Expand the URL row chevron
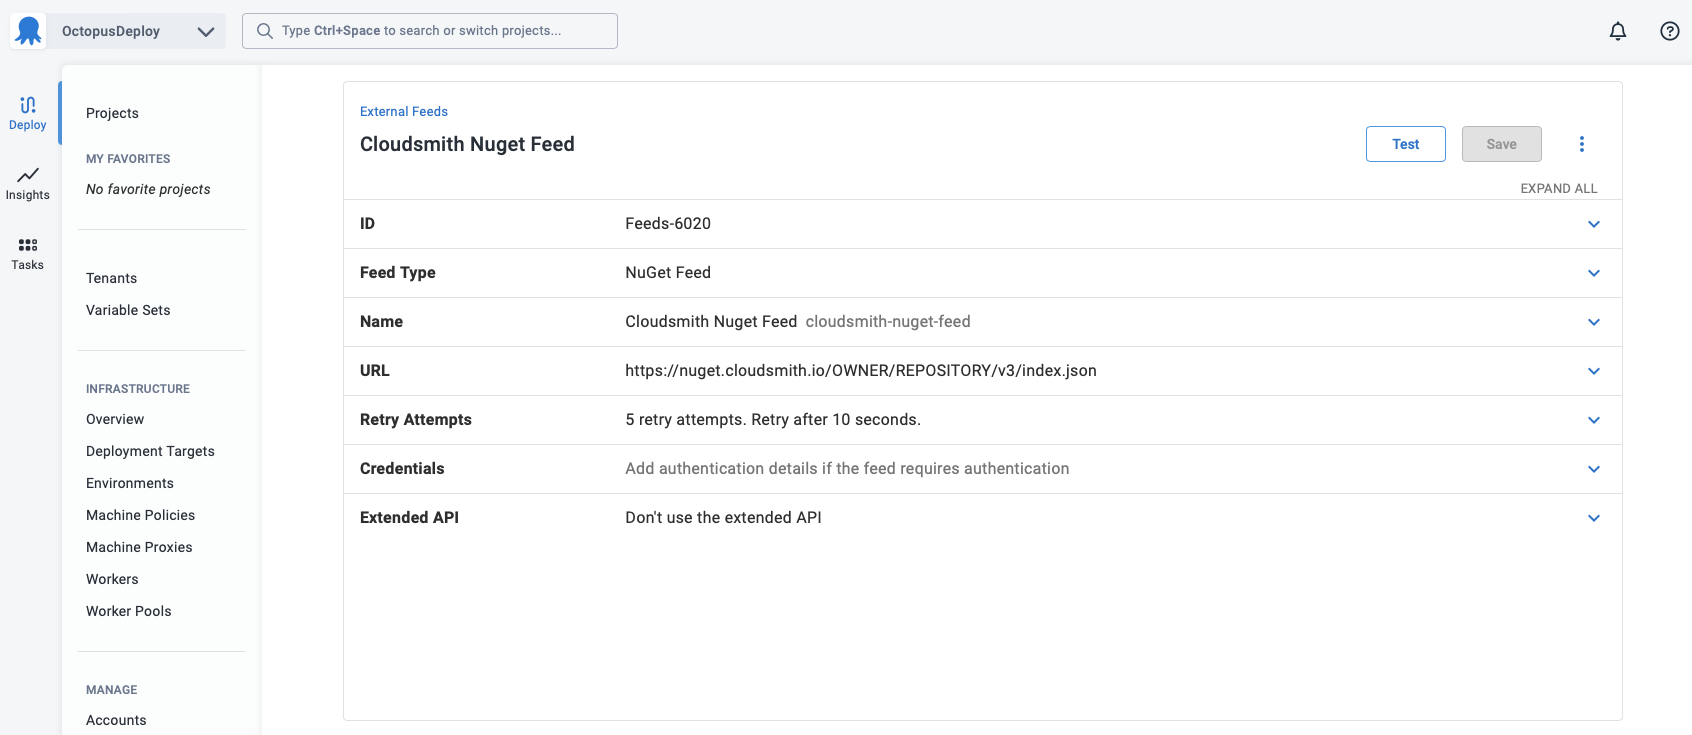The height and width of the screenshot is (735, 1692). (x=1594, y=371)
